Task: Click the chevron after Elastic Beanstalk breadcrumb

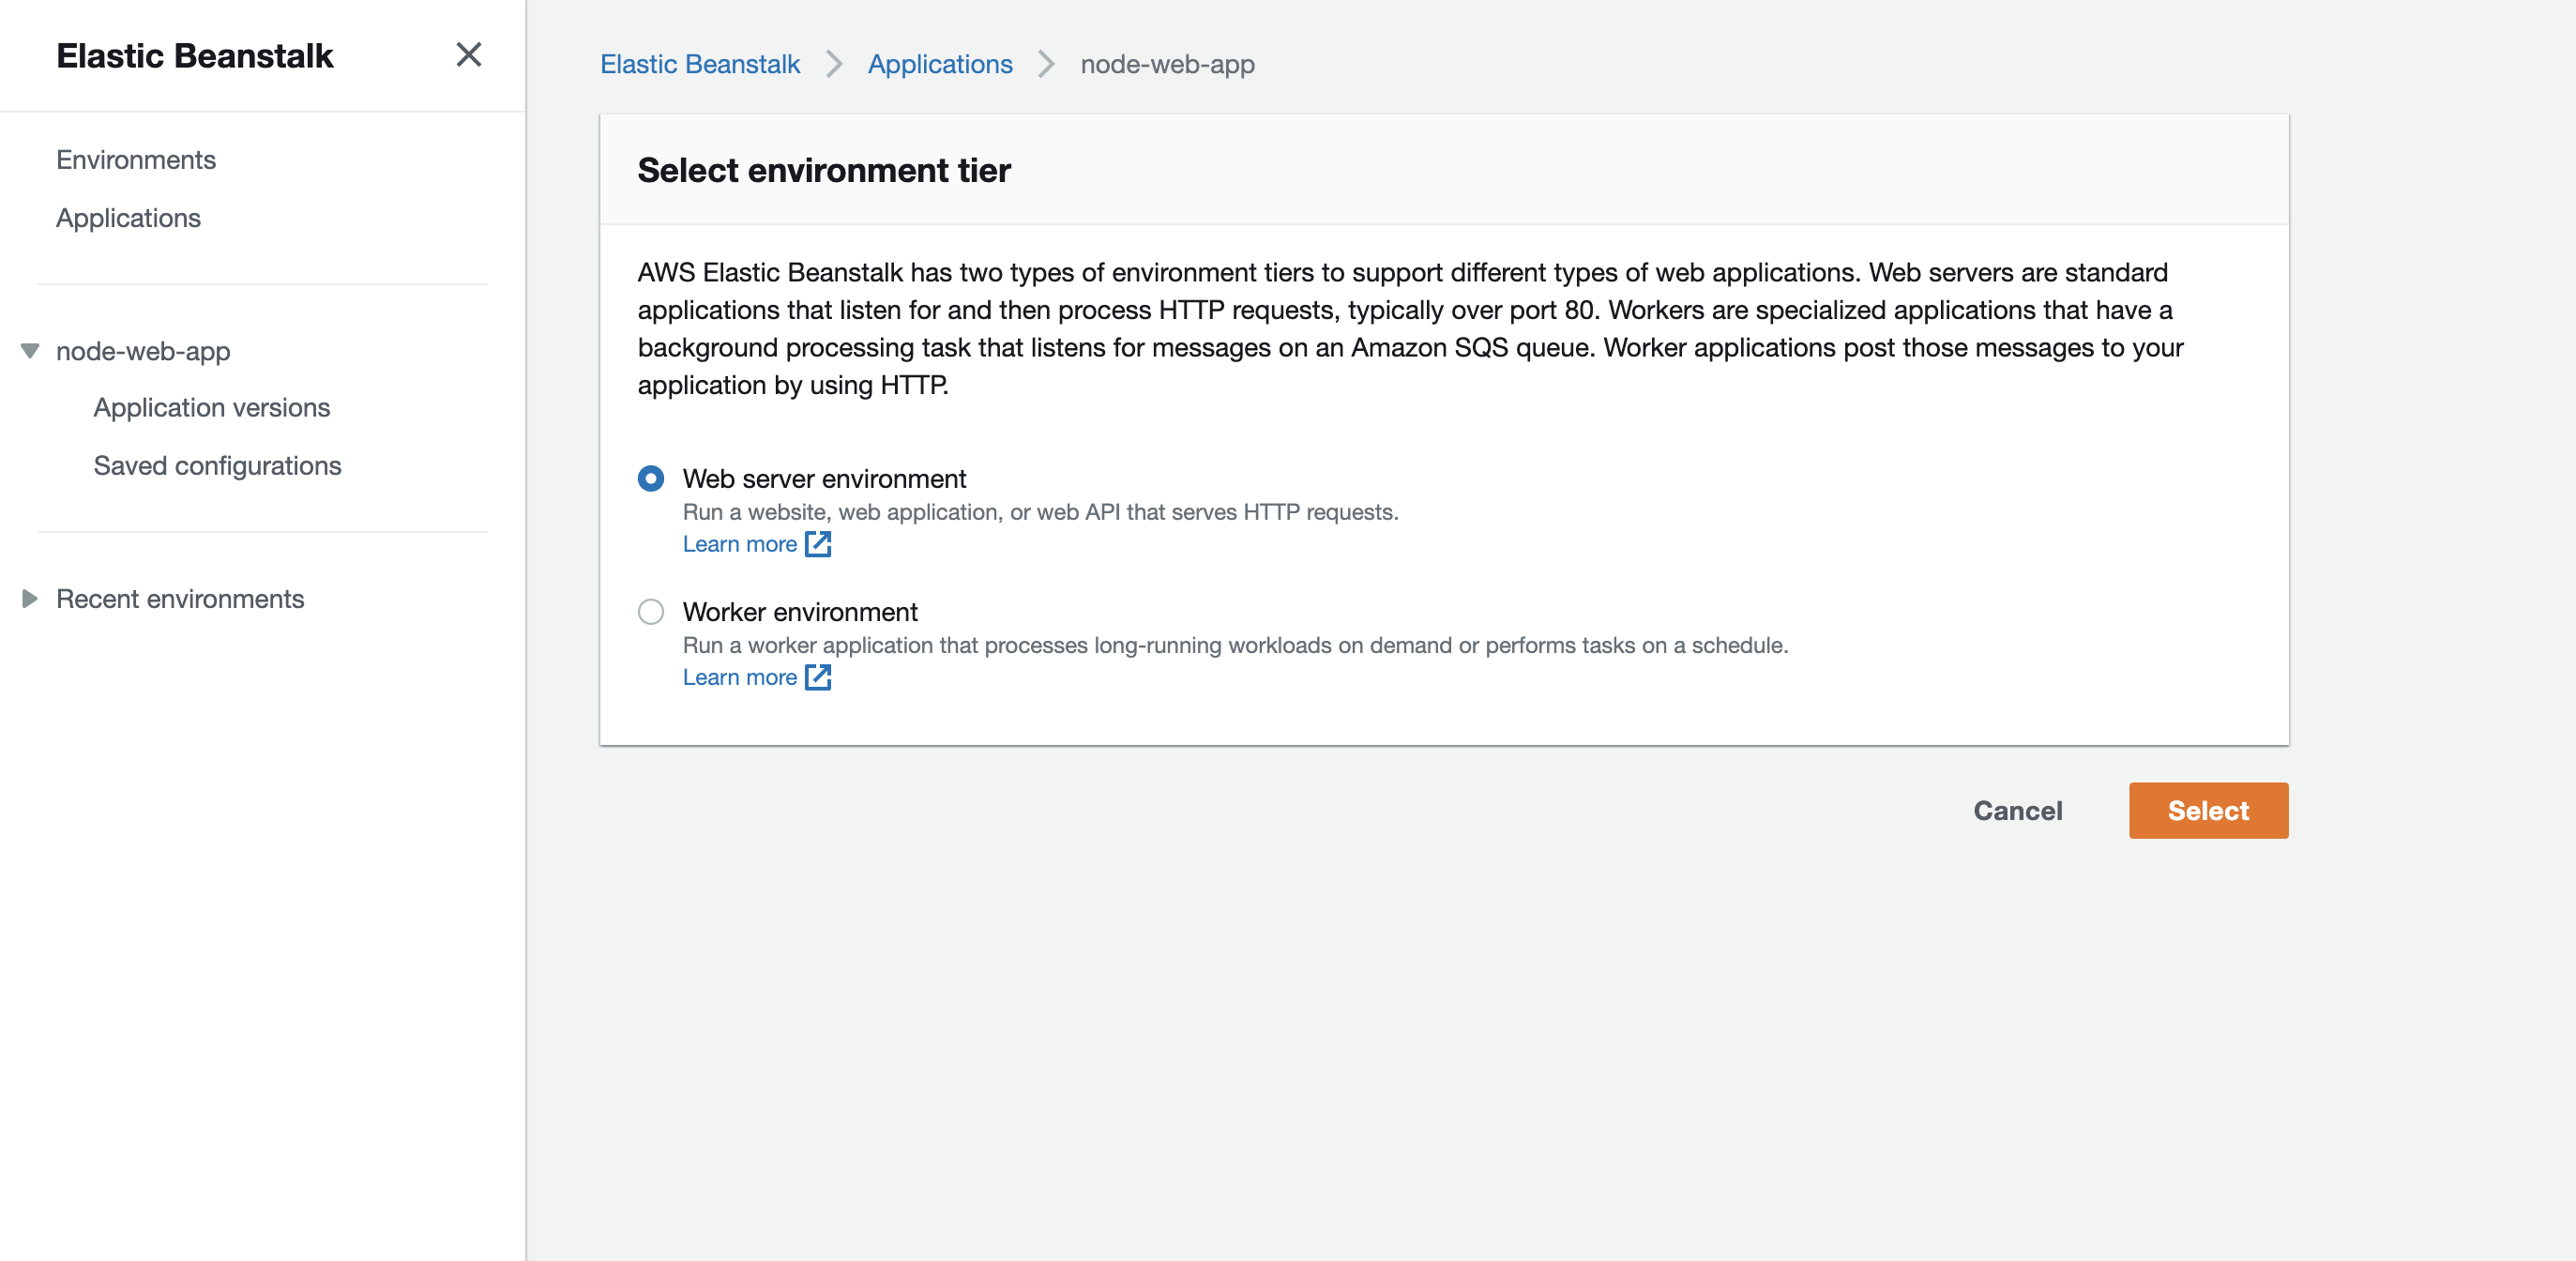Action: click(x=834, y=64)
